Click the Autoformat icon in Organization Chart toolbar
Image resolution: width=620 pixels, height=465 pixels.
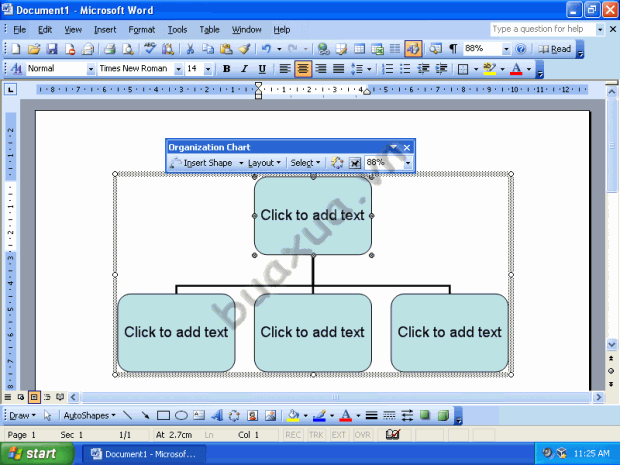337,163
